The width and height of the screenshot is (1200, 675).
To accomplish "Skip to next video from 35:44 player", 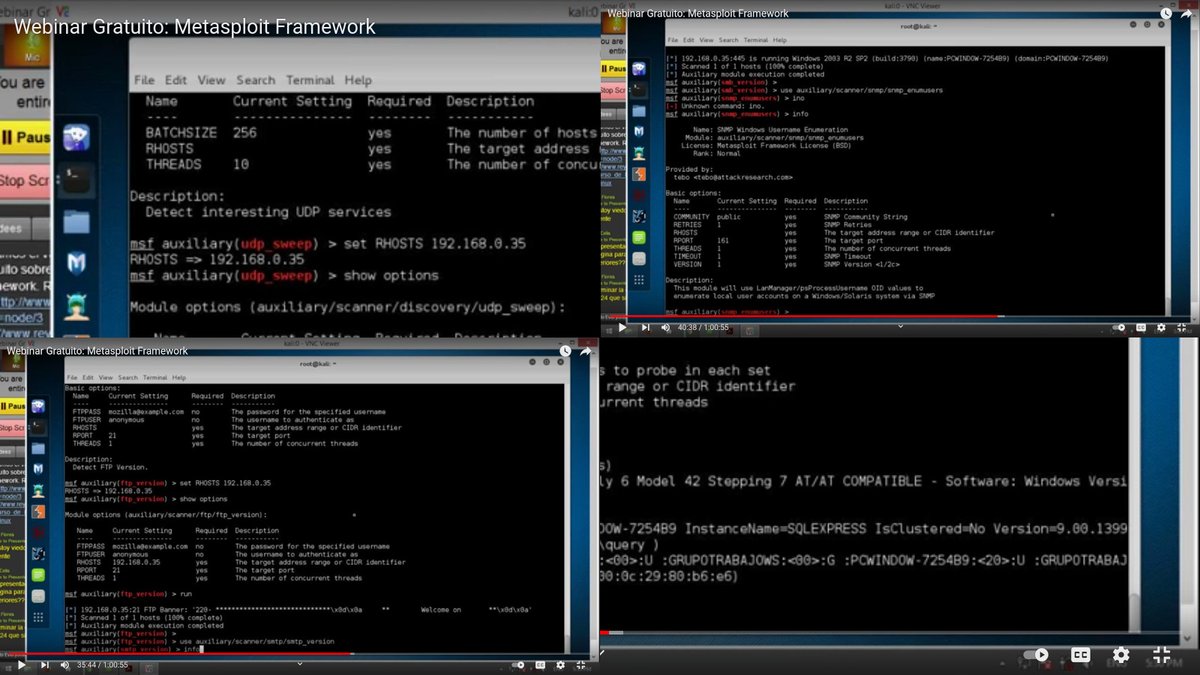I will [44, 664].
